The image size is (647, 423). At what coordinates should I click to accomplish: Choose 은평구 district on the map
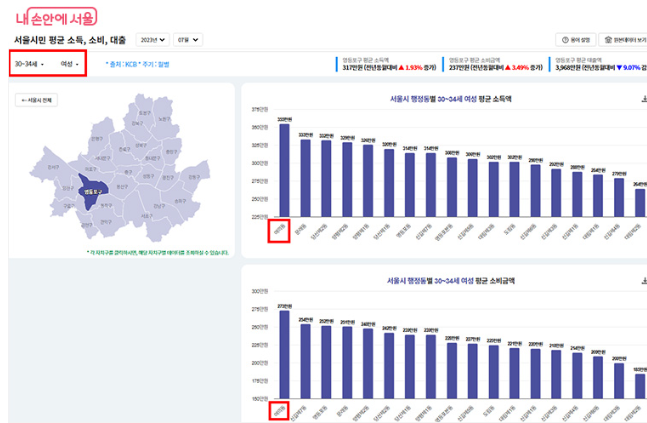click(97, 139)
